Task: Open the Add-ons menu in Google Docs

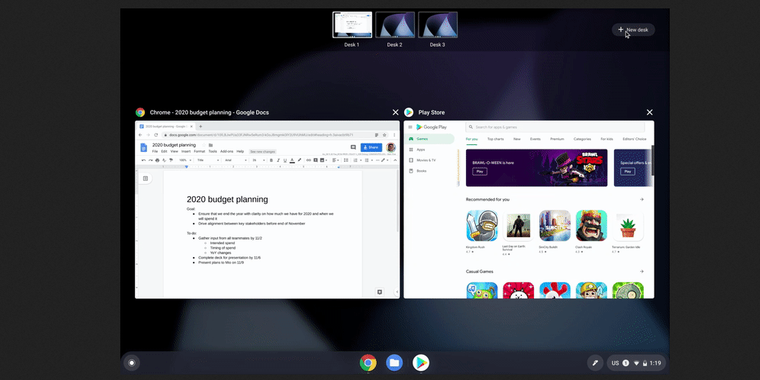Action: pyautogui.click(x=227, y=152)
